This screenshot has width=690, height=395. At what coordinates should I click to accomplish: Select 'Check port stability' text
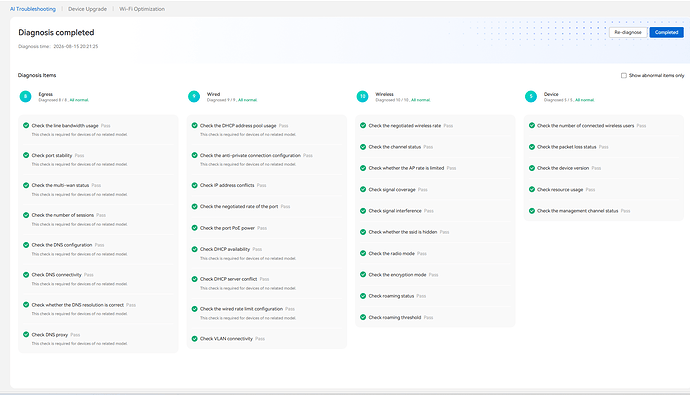tap(51, 156)
